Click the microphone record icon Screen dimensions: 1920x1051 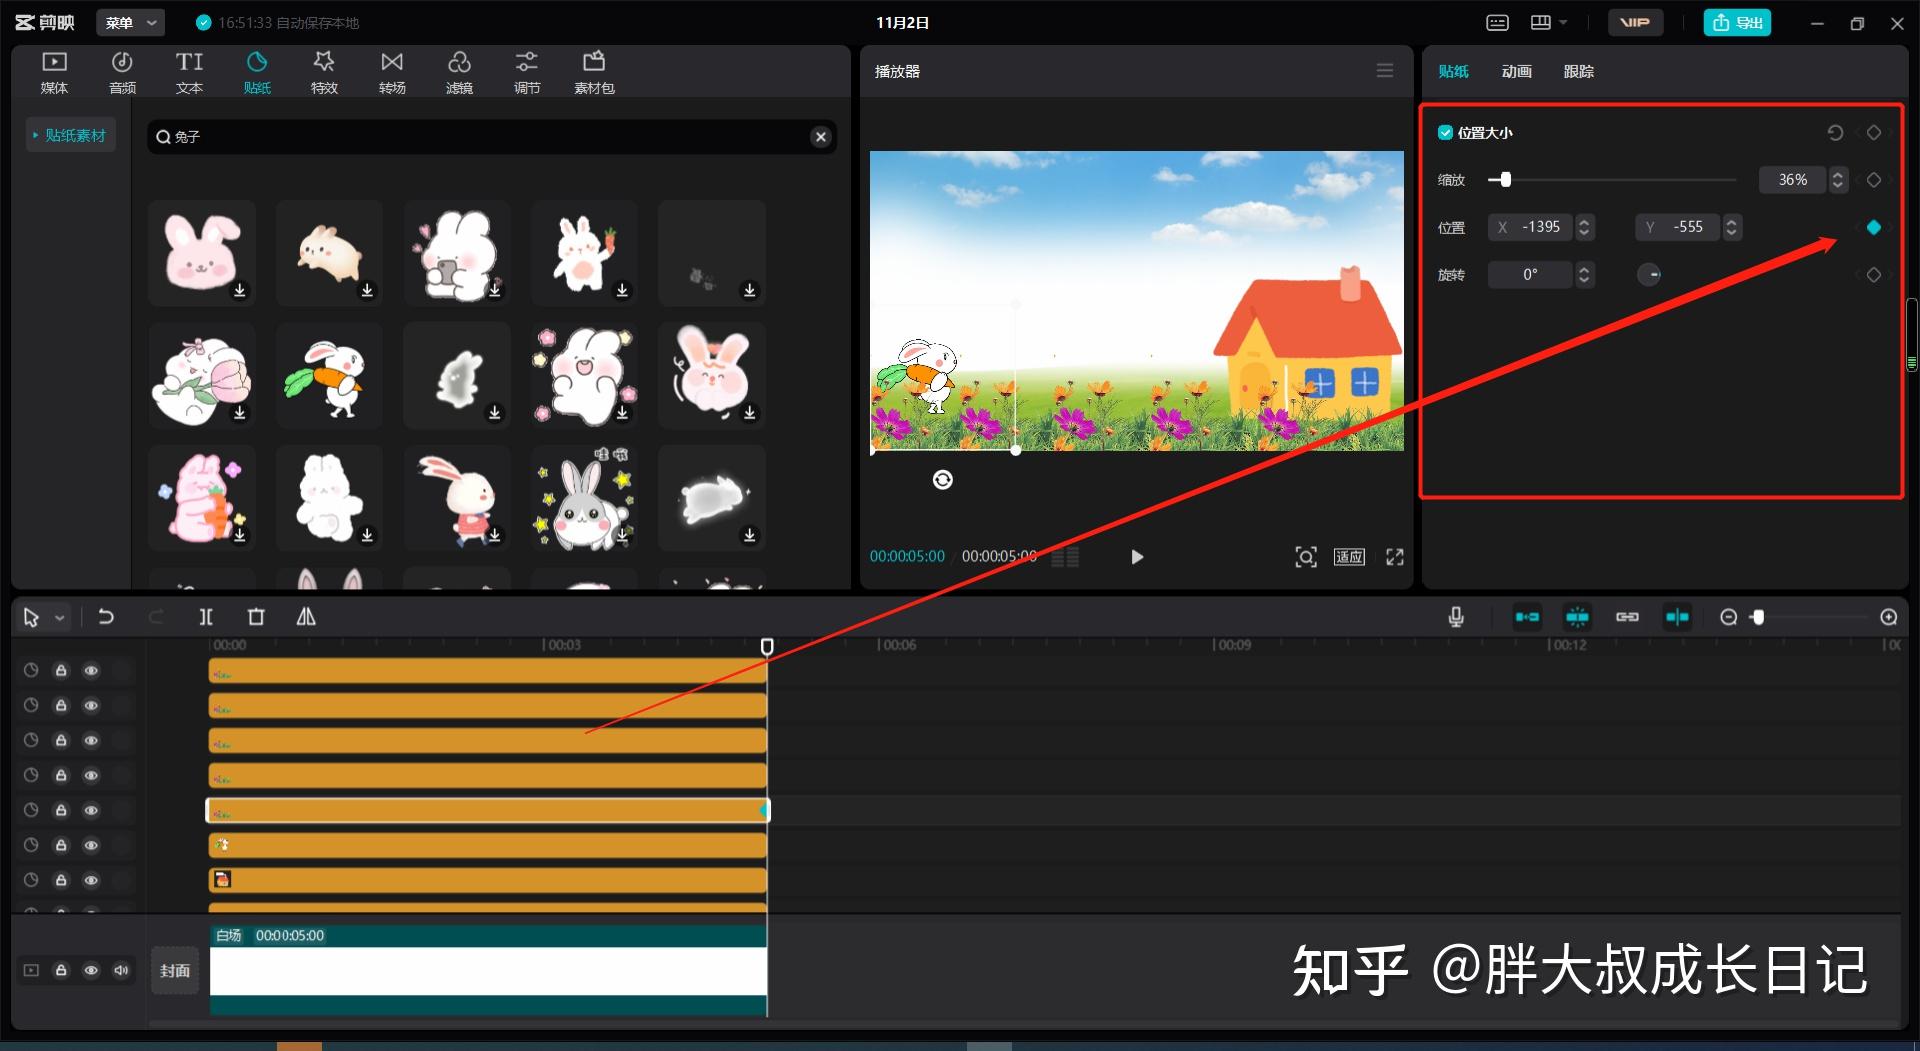tap(1456, 617)
